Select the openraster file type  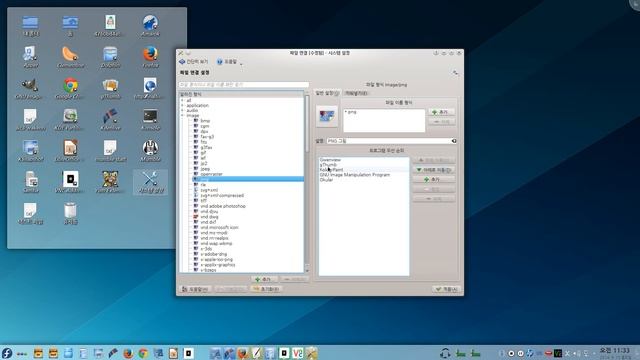211,174
